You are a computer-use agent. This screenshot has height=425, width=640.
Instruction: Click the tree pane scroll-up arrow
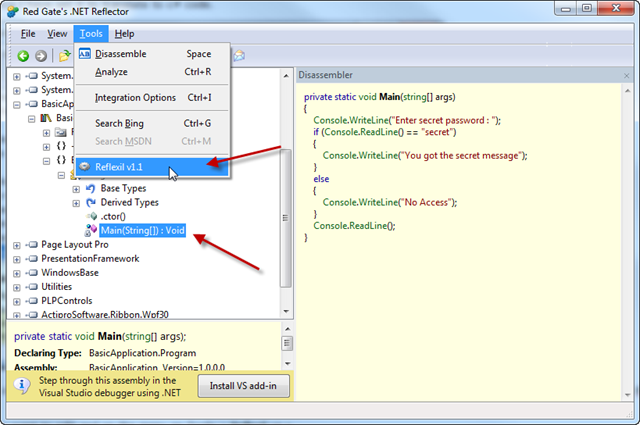(x=286, y=76)
